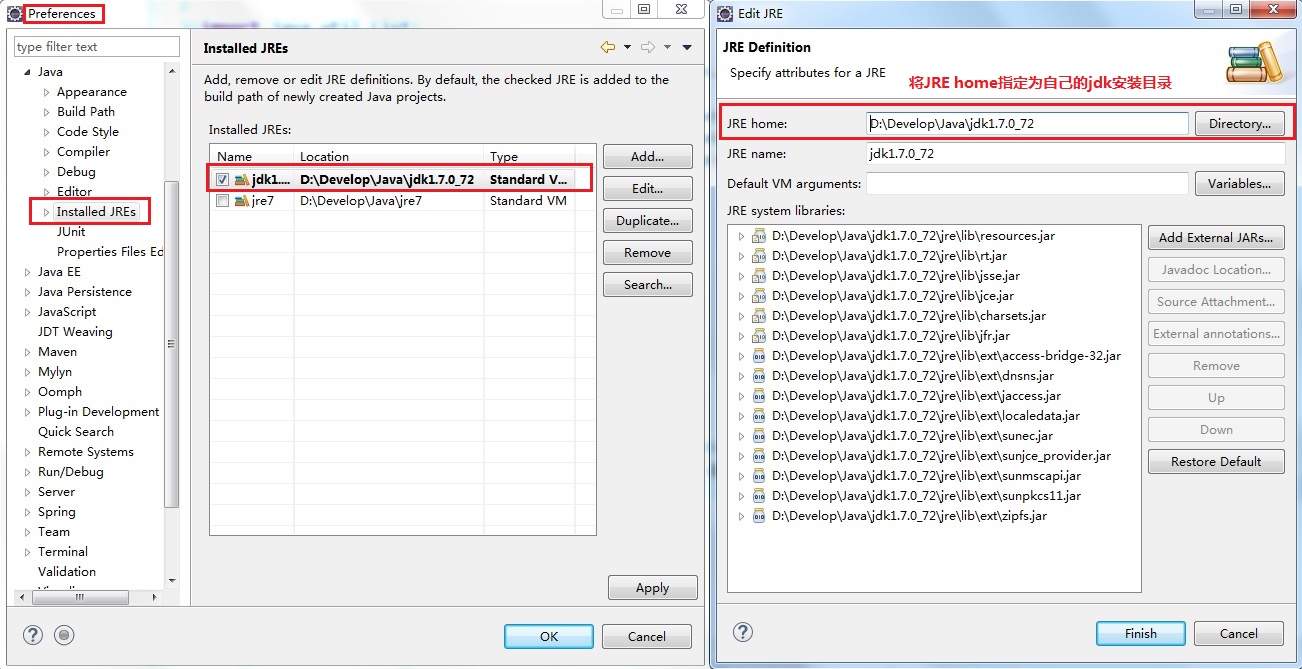Viewport: 1302px width, 669px height.
Task: Expand the rt.jar library entry
Action: 741,256
